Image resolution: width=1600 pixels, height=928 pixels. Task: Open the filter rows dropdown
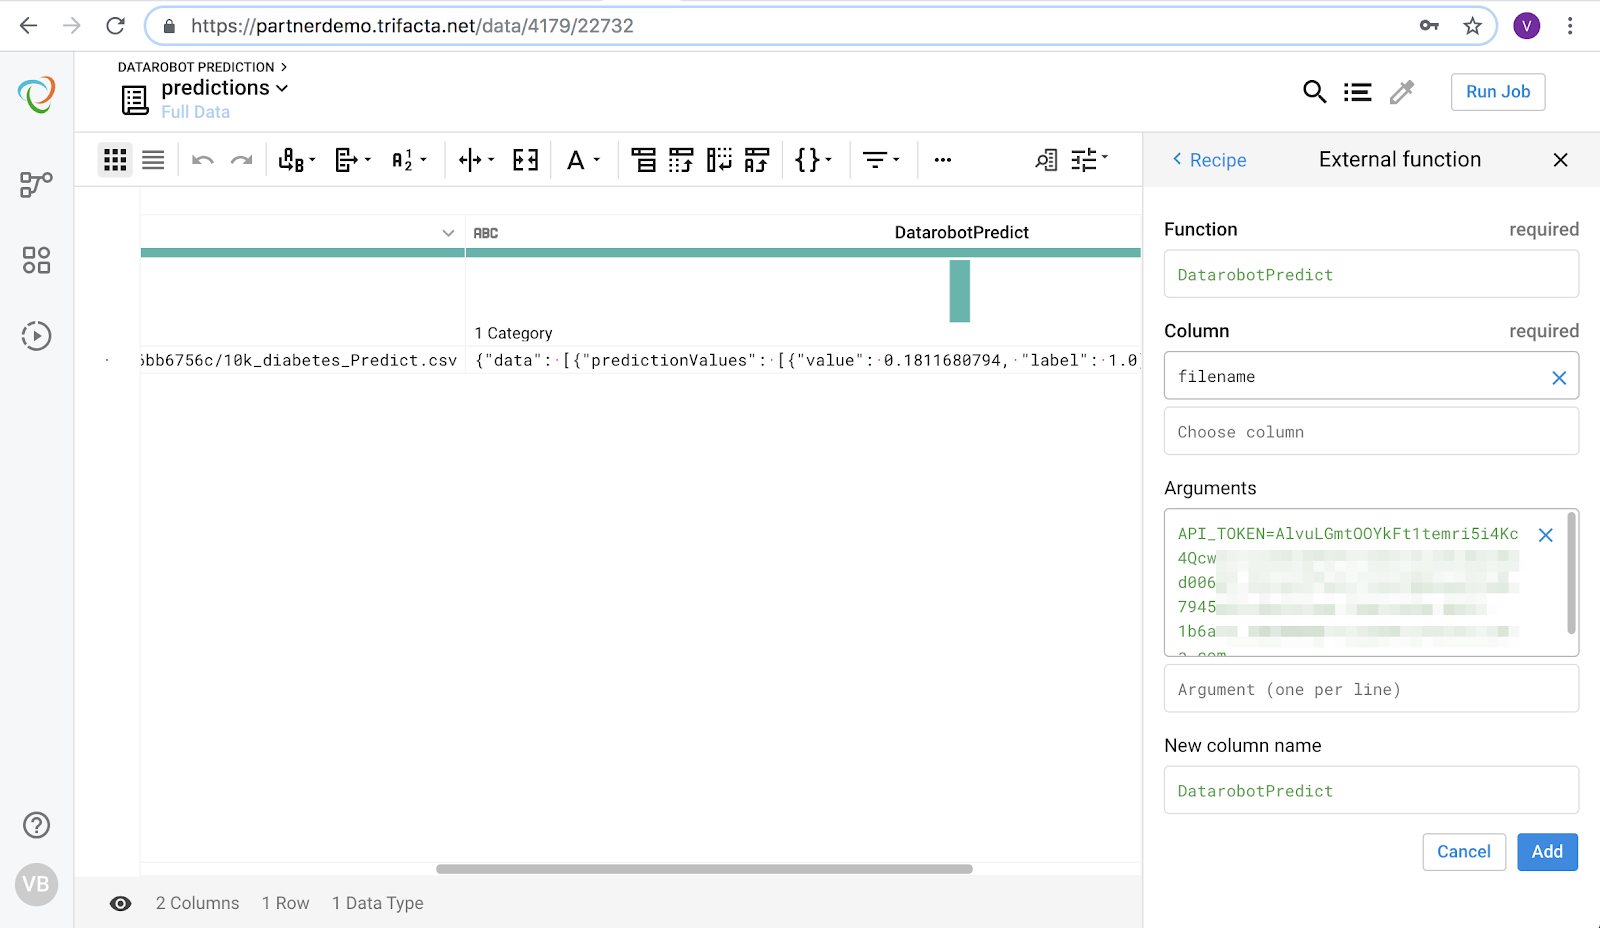pos(881,160)
